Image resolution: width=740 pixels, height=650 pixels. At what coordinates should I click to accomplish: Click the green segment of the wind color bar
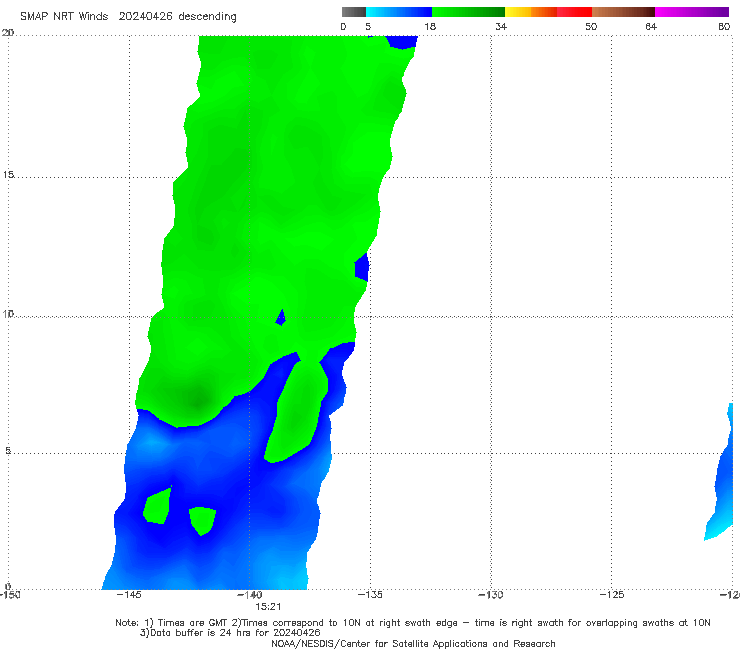[x=468, y=12]
